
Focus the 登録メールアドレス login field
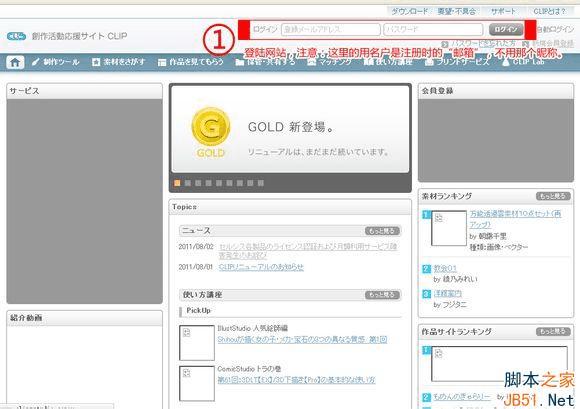click(331, 29)
